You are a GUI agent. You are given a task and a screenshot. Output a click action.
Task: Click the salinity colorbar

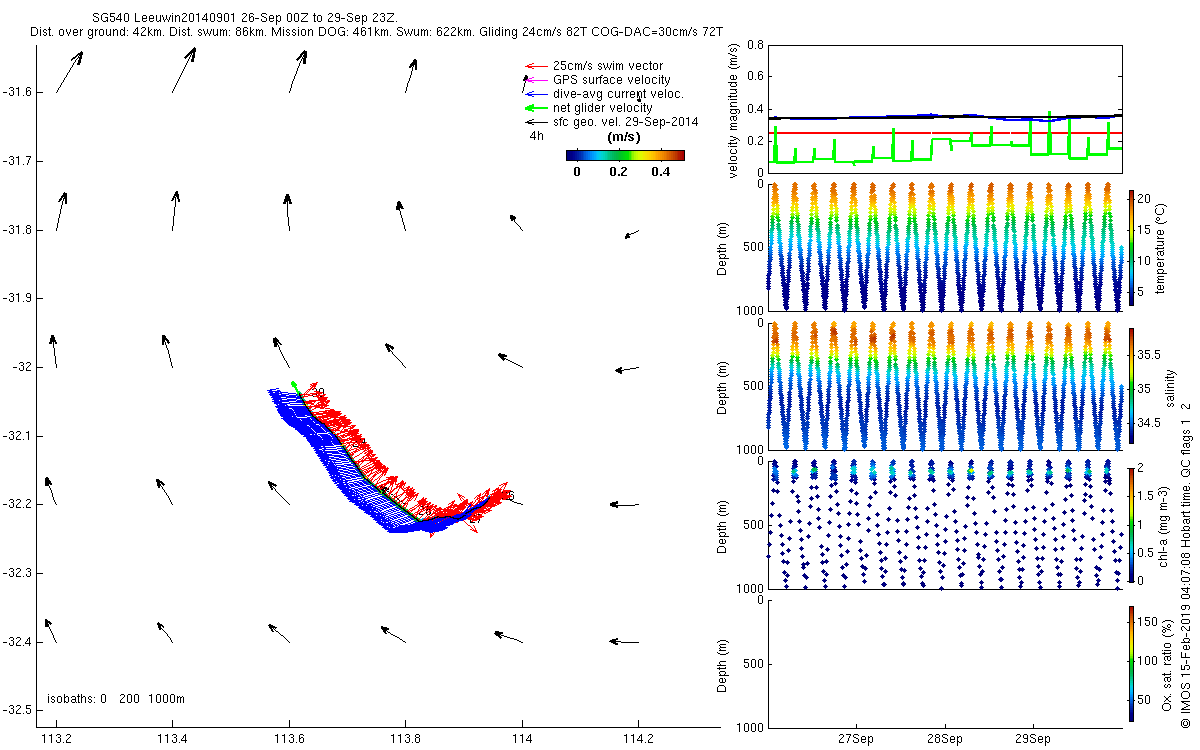1131,385
